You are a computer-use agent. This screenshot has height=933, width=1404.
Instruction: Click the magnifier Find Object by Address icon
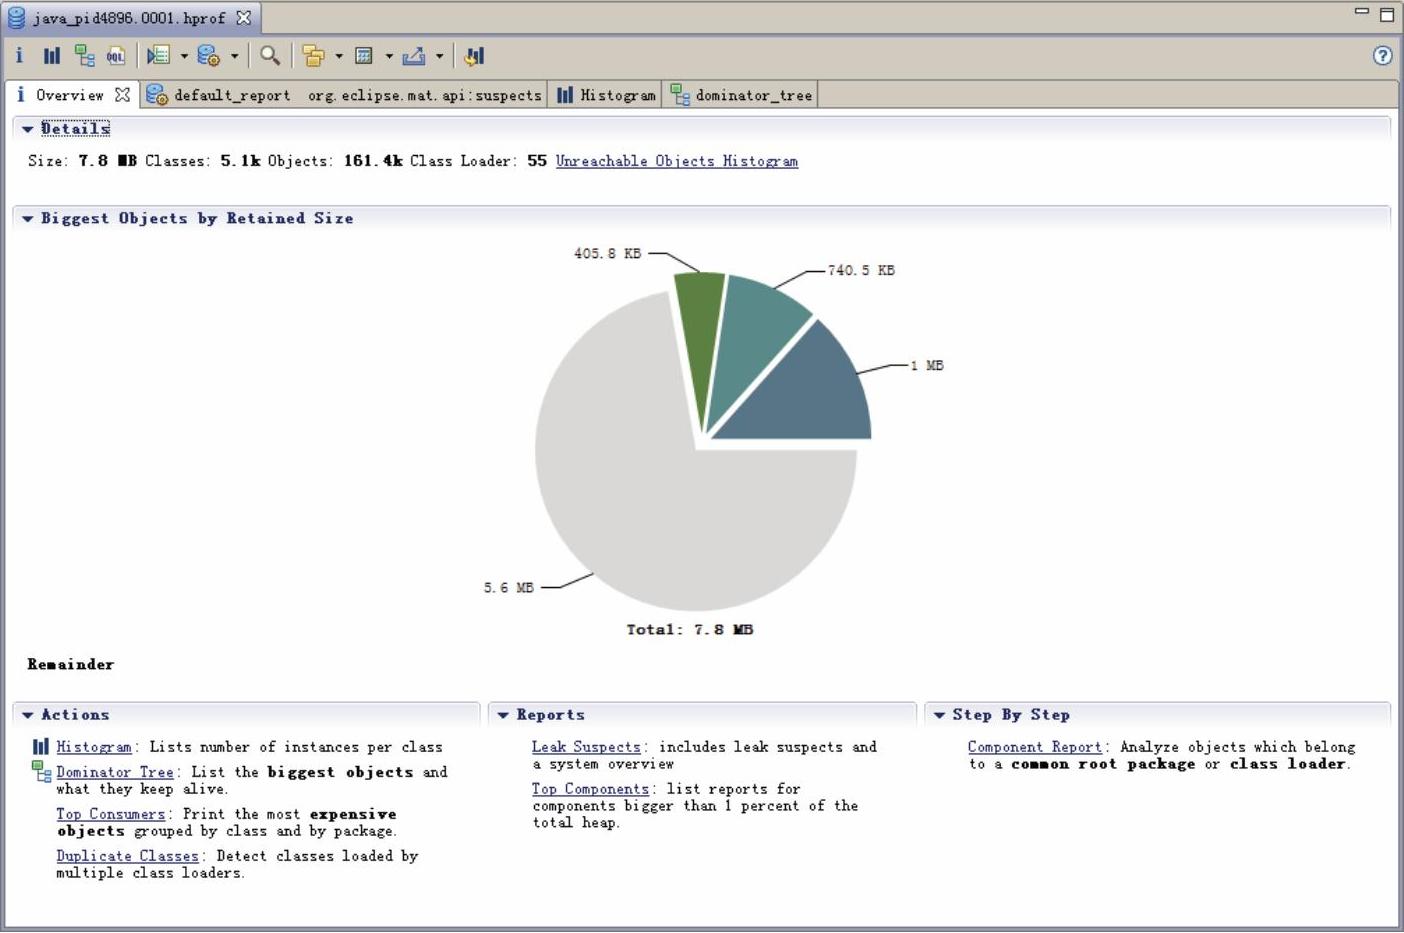pos(270,56)
